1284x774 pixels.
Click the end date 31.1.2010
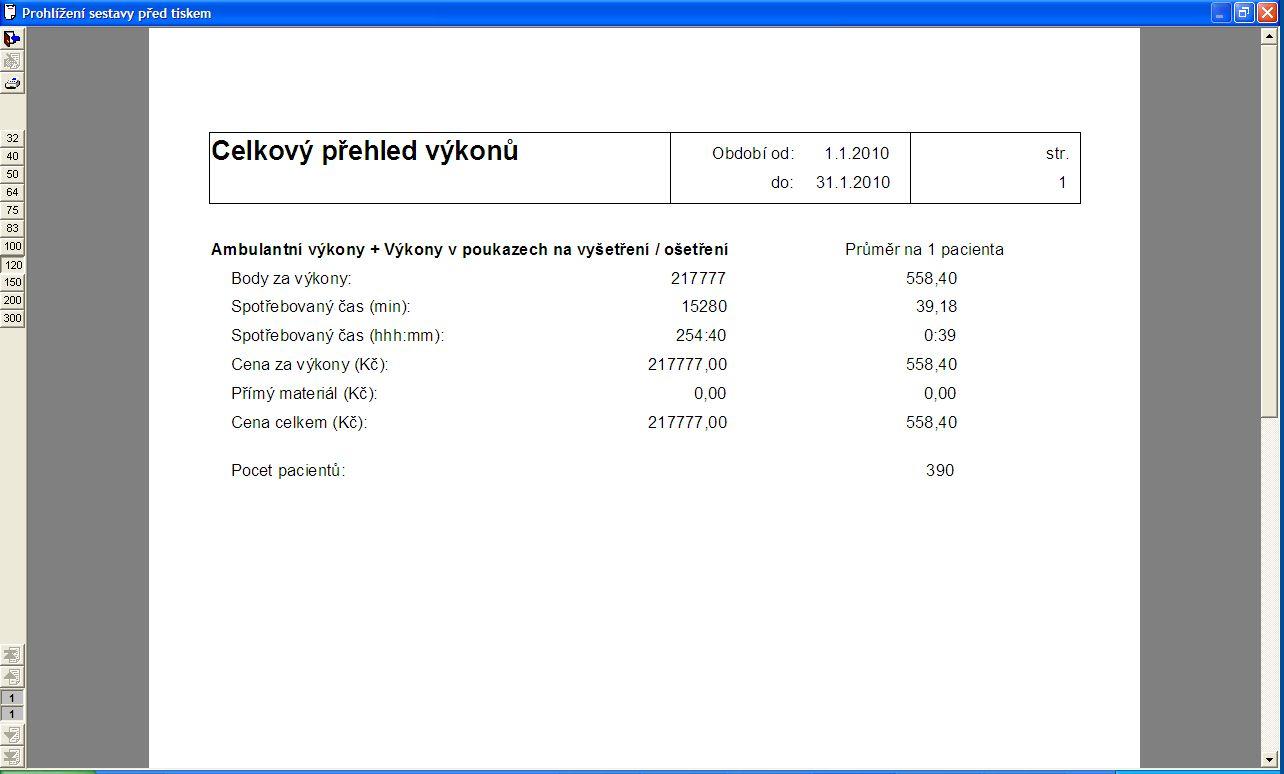coord(852,182)
